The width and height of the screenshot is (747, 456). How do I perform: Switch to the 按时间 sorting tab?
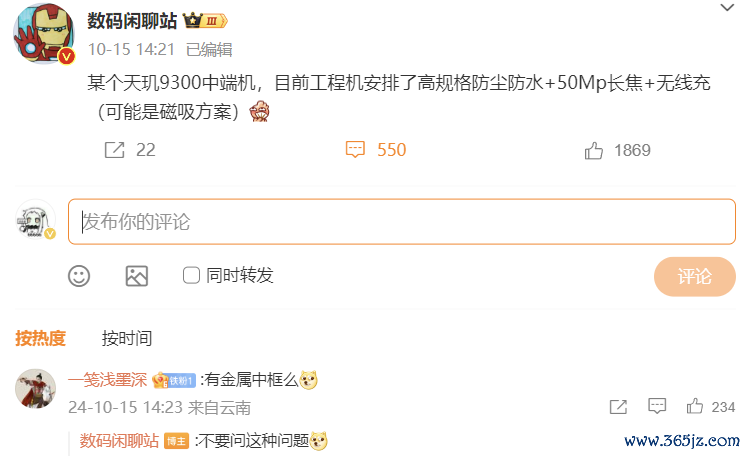click(x=127, y=338)
